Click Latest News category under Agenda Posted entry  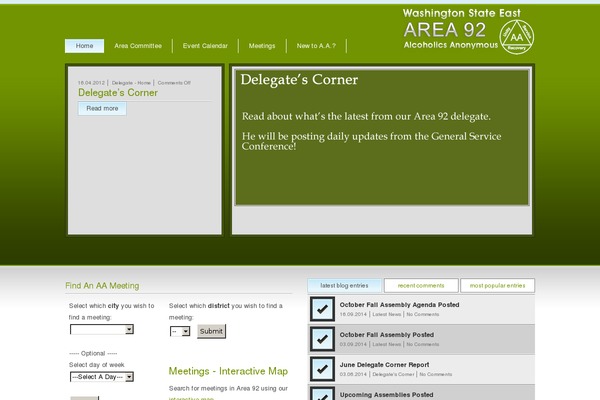[x=386, y=314]
